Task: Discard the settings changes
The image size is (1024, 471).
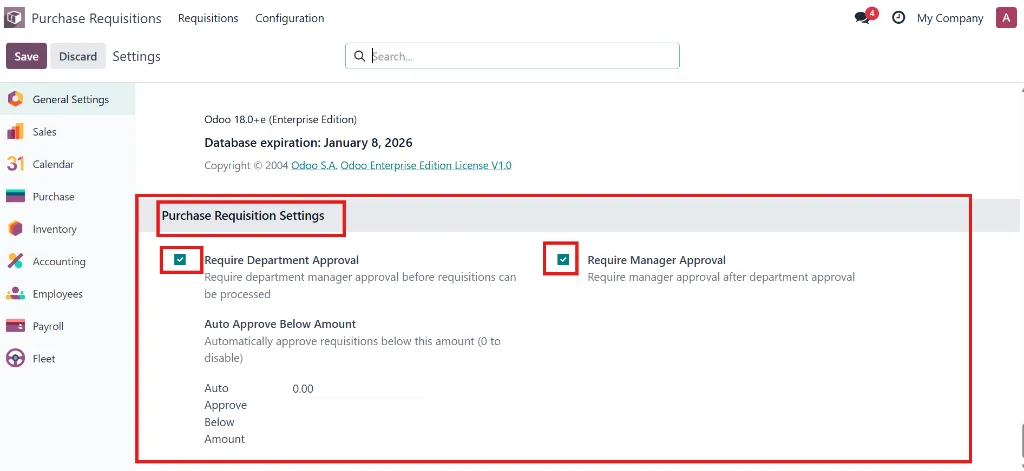Action: pos(78,56)
